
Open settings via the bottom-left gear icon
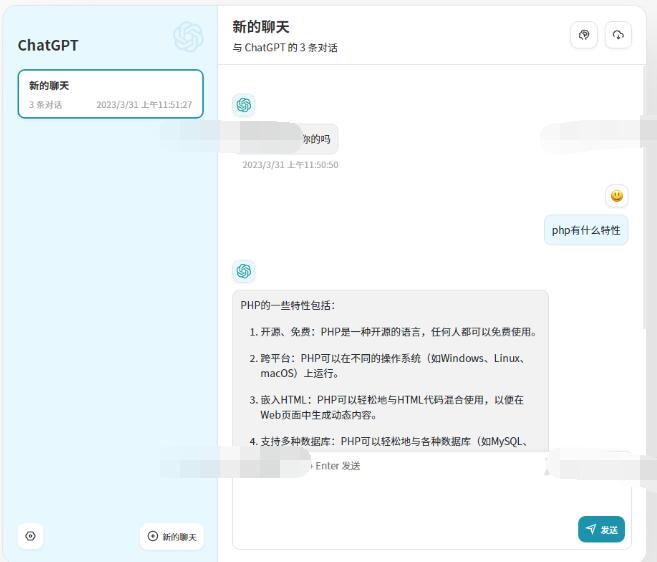30,536
